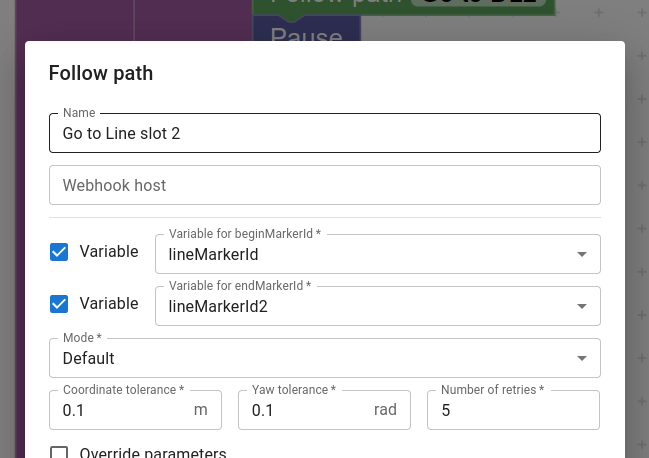Open the 'Variable for beginMarkerId' dropdown
Screen dimensions: 649x458
pos(377,254)
